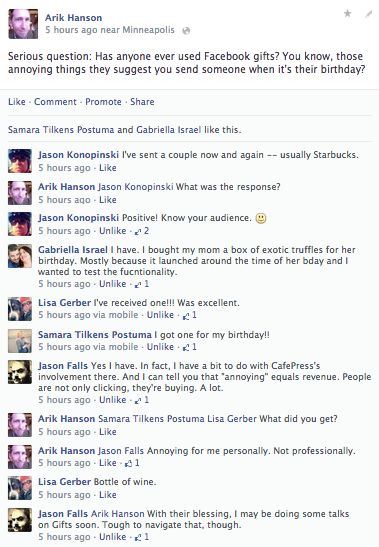Click the globe privacy icon beside Minneapolis
379x547 pixels.
tap(186, 31)
